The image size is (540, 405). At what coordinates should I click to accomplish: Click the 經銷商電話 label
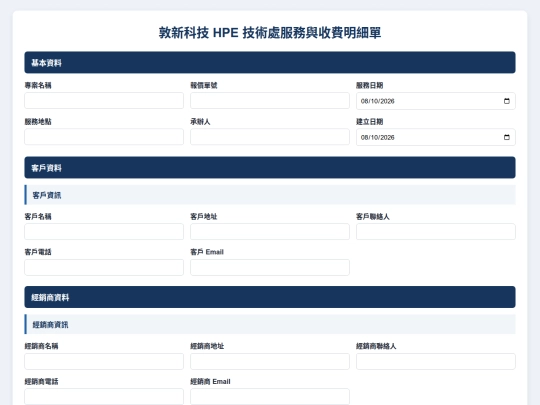click(x=41, y=382)
